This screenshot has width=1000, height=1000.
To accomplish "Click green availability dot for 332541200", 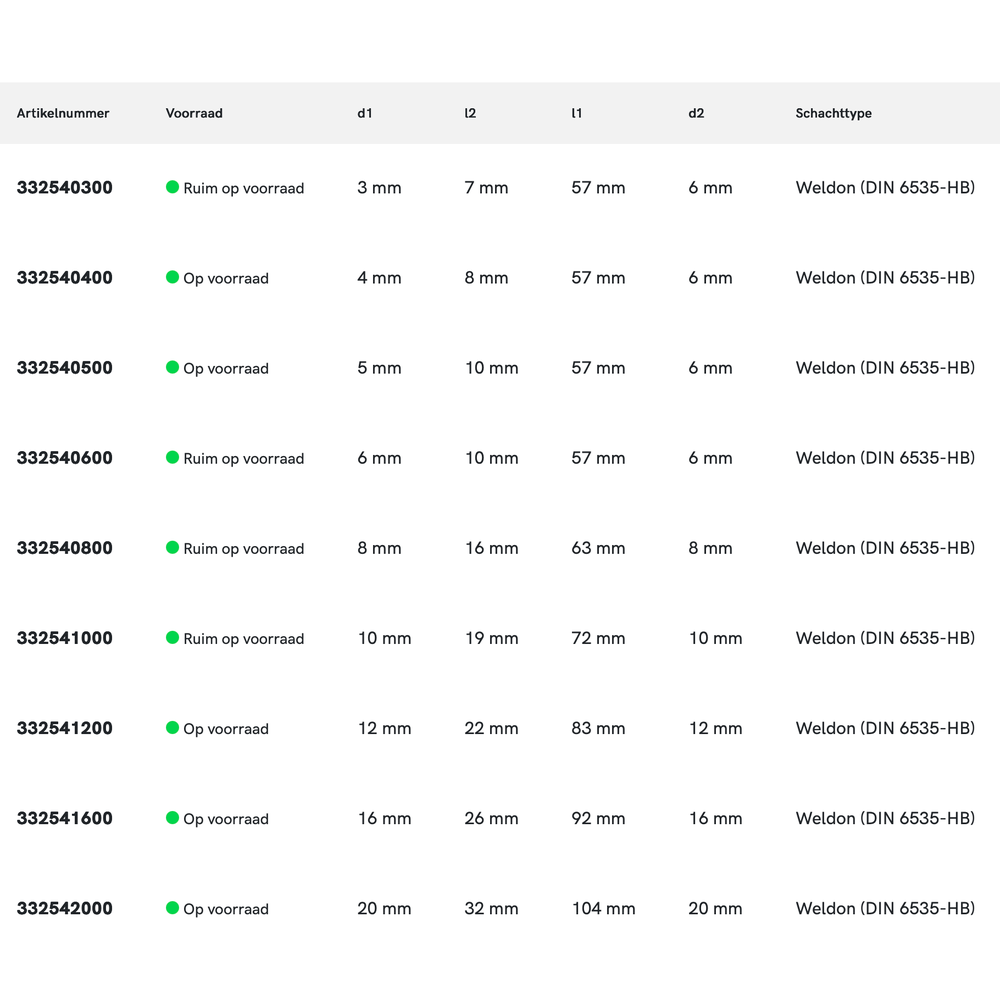I will click(x=172, y=727).
